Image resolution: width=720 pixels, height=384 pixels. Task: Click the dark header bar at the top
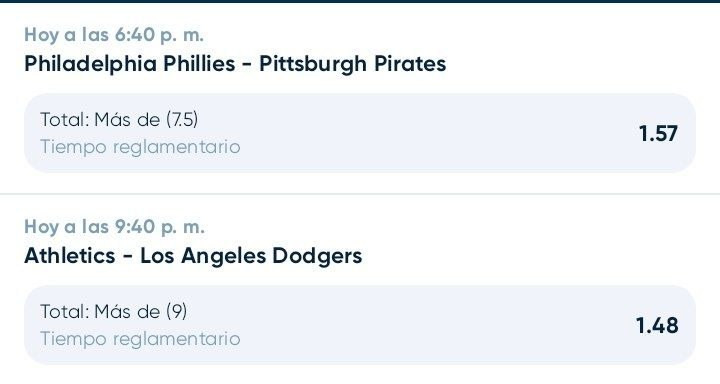tap(360, 1)
